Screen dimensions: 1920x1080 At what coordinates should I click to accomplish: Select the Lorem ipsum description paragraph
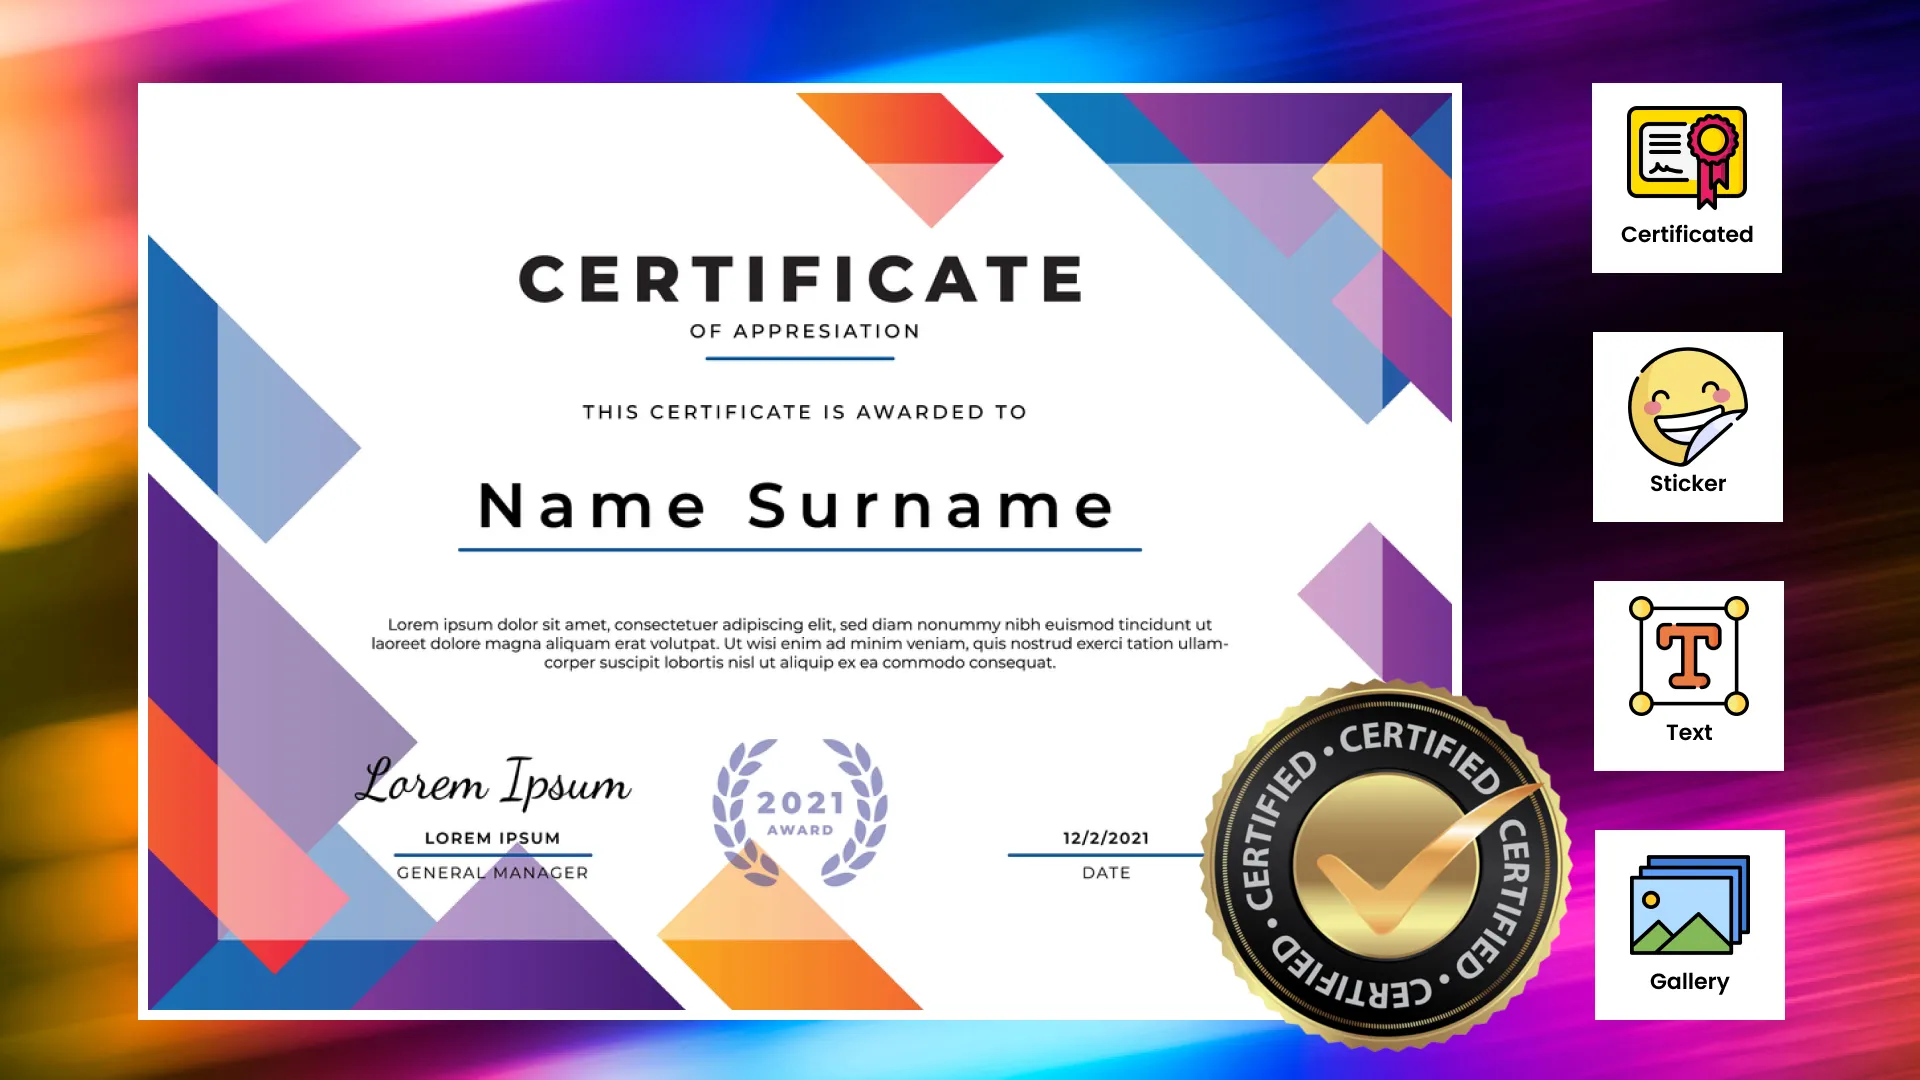[800, 643]
